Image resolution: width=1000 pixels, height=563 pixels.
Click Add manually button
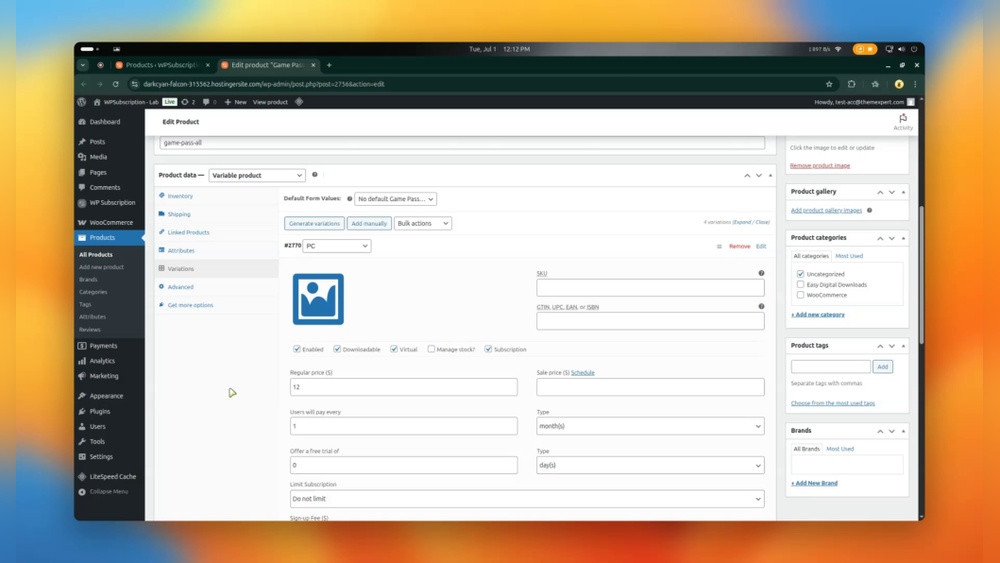click(369, 223)
